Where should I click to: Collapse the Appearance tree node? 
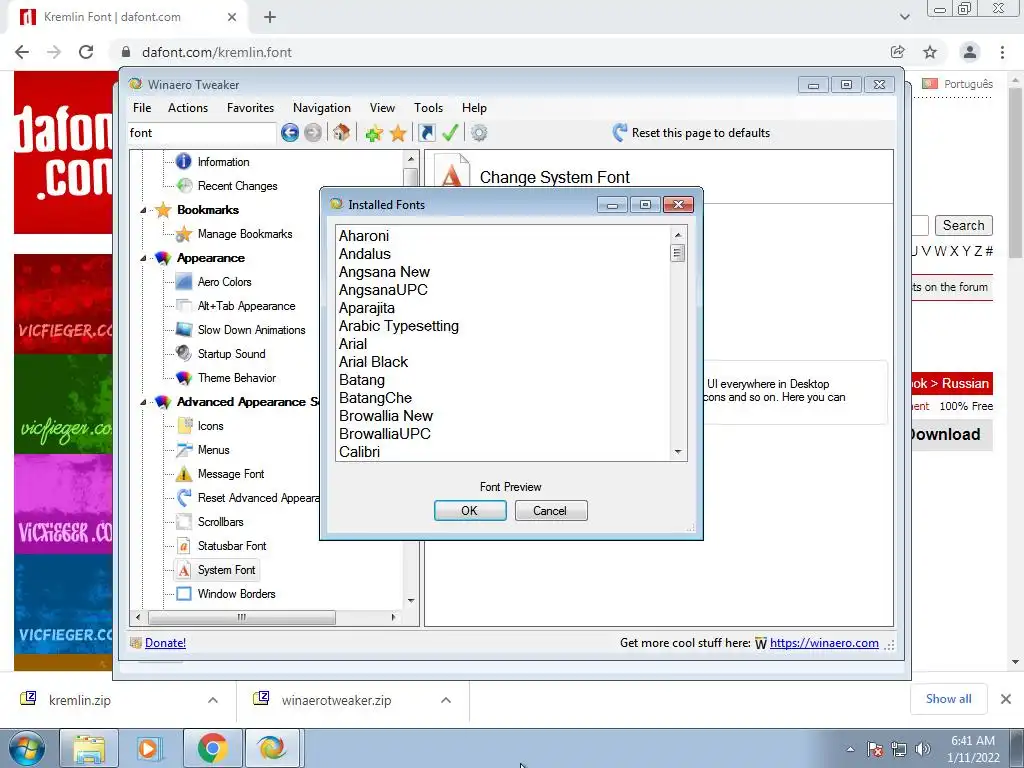[143, 259]
